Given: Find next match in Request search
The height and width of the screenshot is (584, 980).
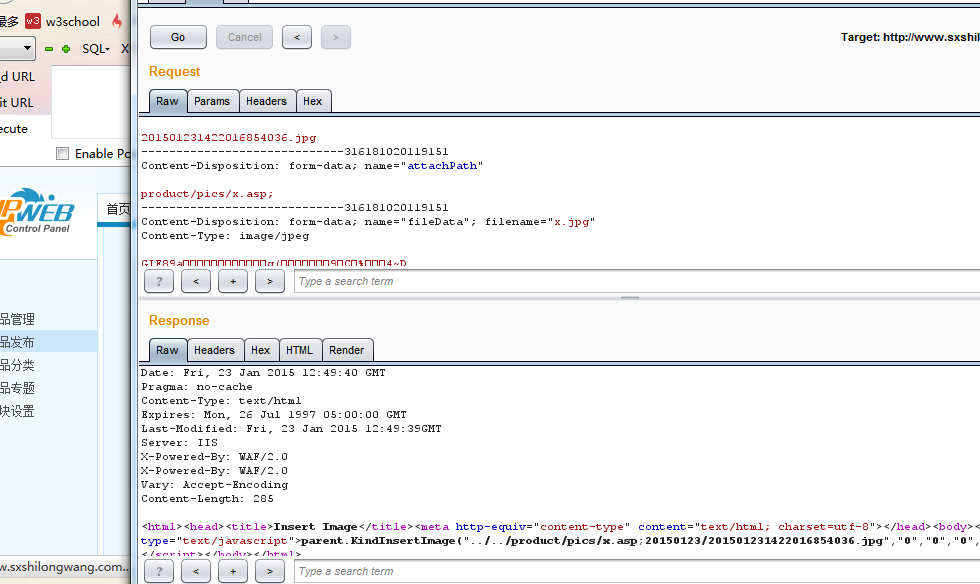Looking at the screenshot, I should click(270, 281).
